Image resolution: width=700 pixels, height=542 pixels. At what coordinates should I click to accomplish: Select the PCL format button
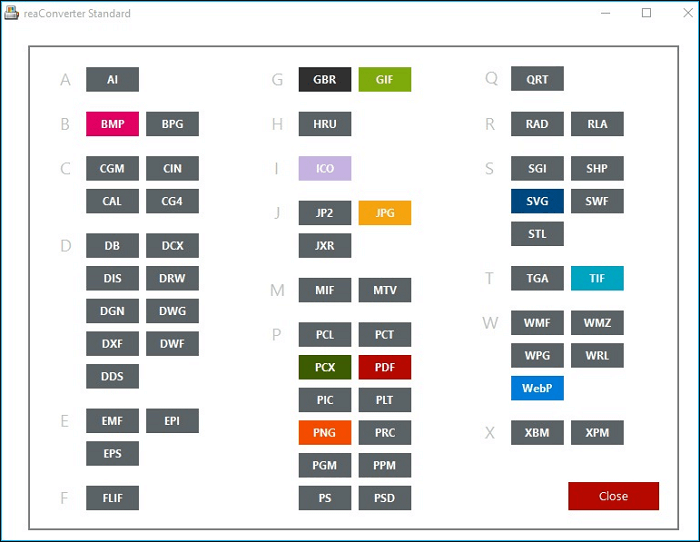[325, 334]
